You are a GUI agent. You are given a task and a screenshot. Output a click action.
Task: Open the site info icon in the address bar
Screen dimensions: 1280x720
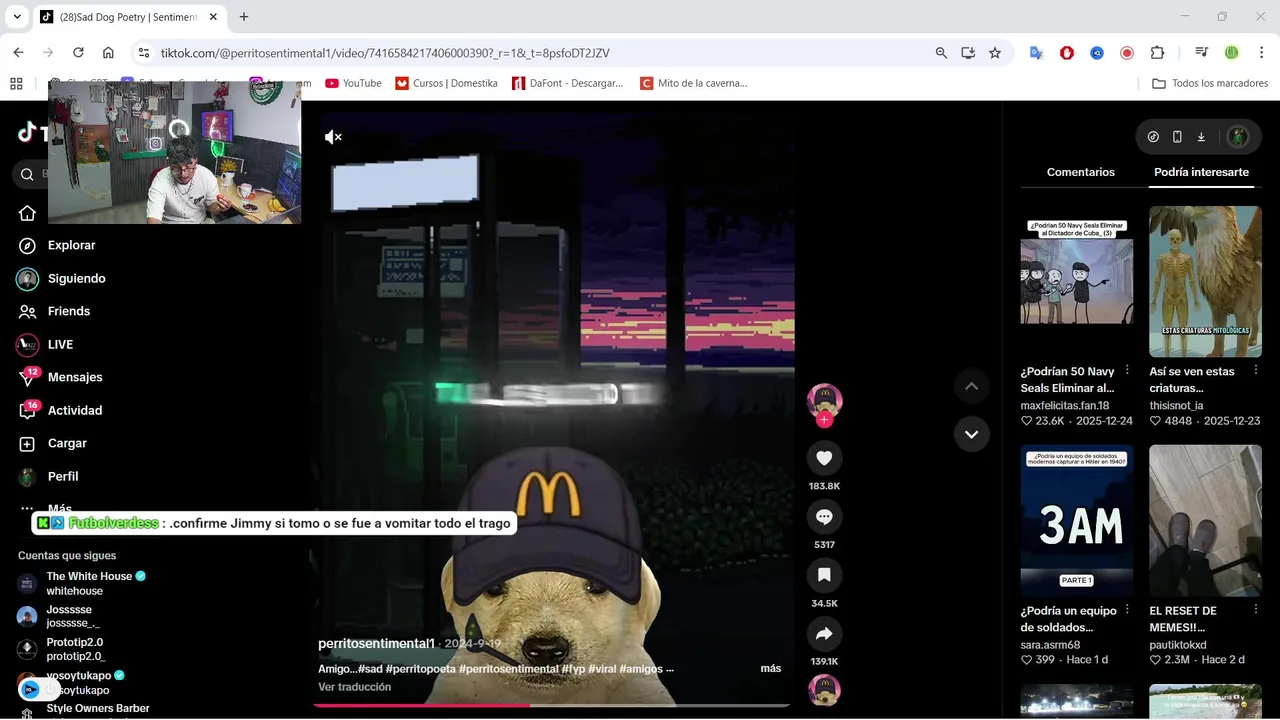click(x=144, y=53)
